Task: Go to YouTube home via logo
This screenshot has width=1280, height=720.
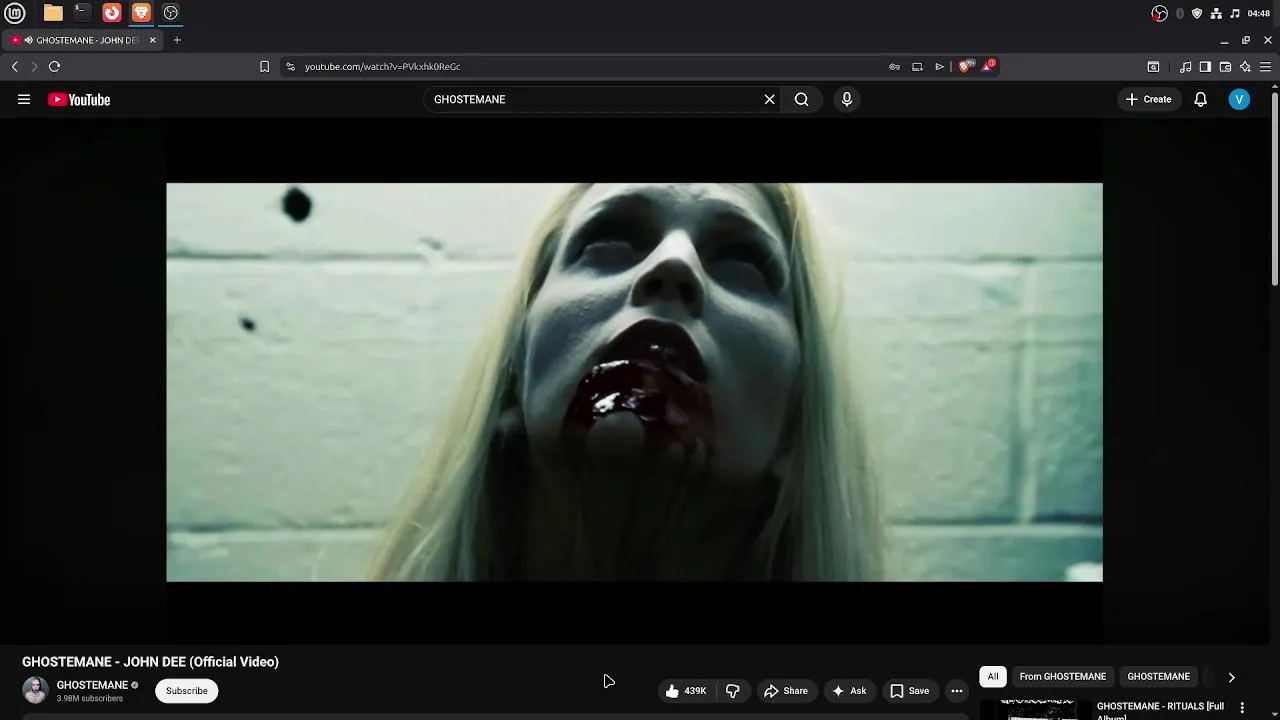Action: 79,99
